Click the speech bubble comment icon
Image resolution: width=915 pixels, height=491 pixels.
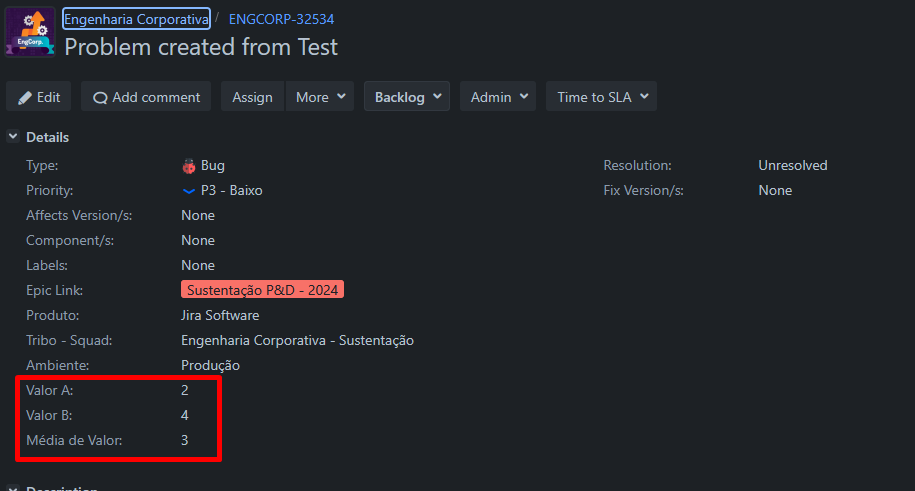point(100,97)
